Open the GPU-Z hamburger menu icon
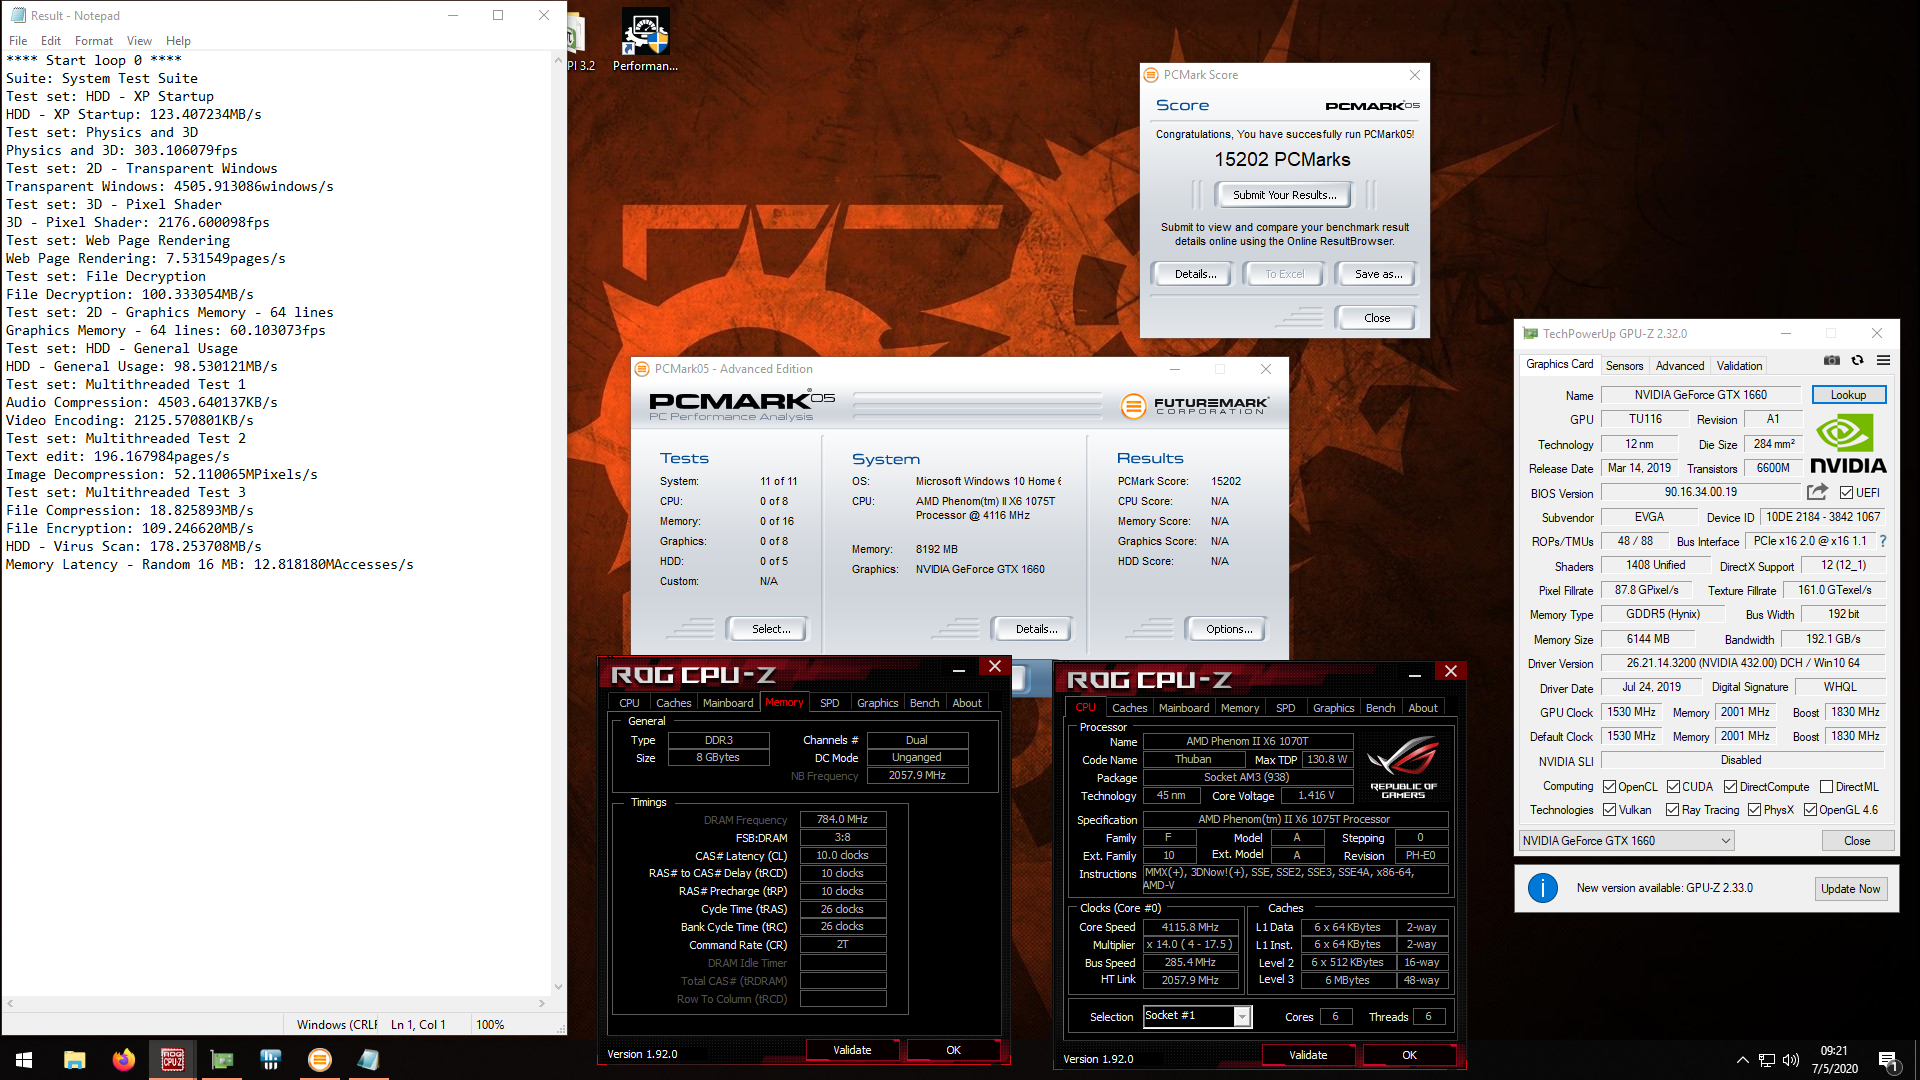 pos(1883,360)
